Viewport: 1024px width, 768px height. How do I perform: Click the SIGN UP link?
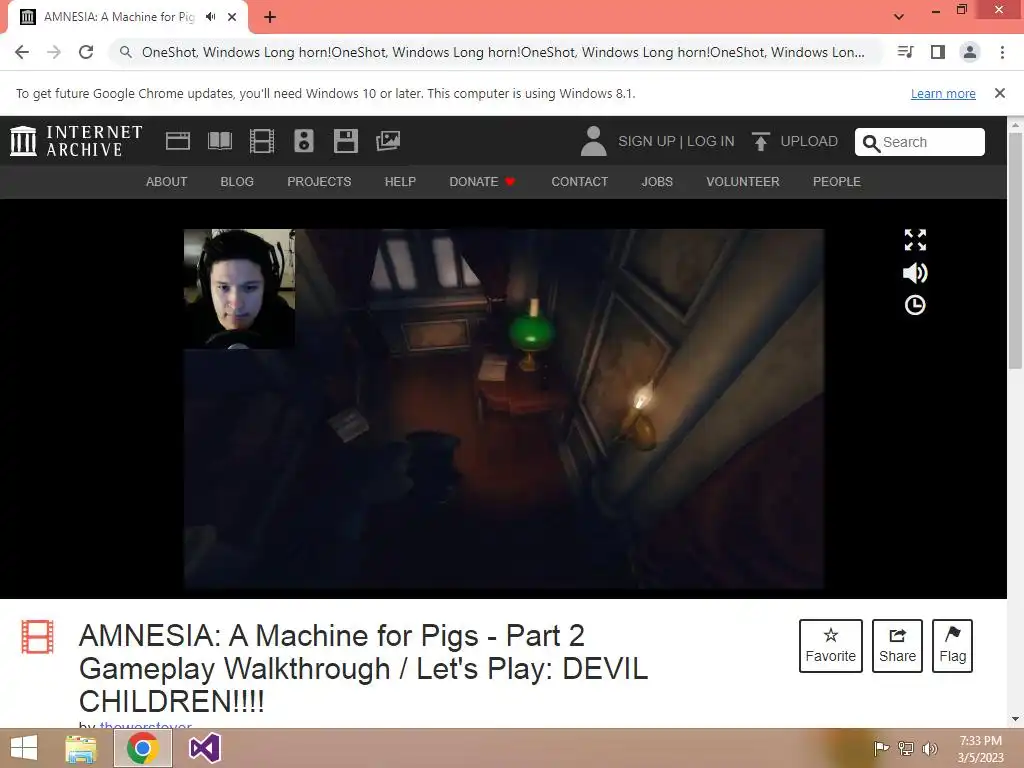(647, 141)
